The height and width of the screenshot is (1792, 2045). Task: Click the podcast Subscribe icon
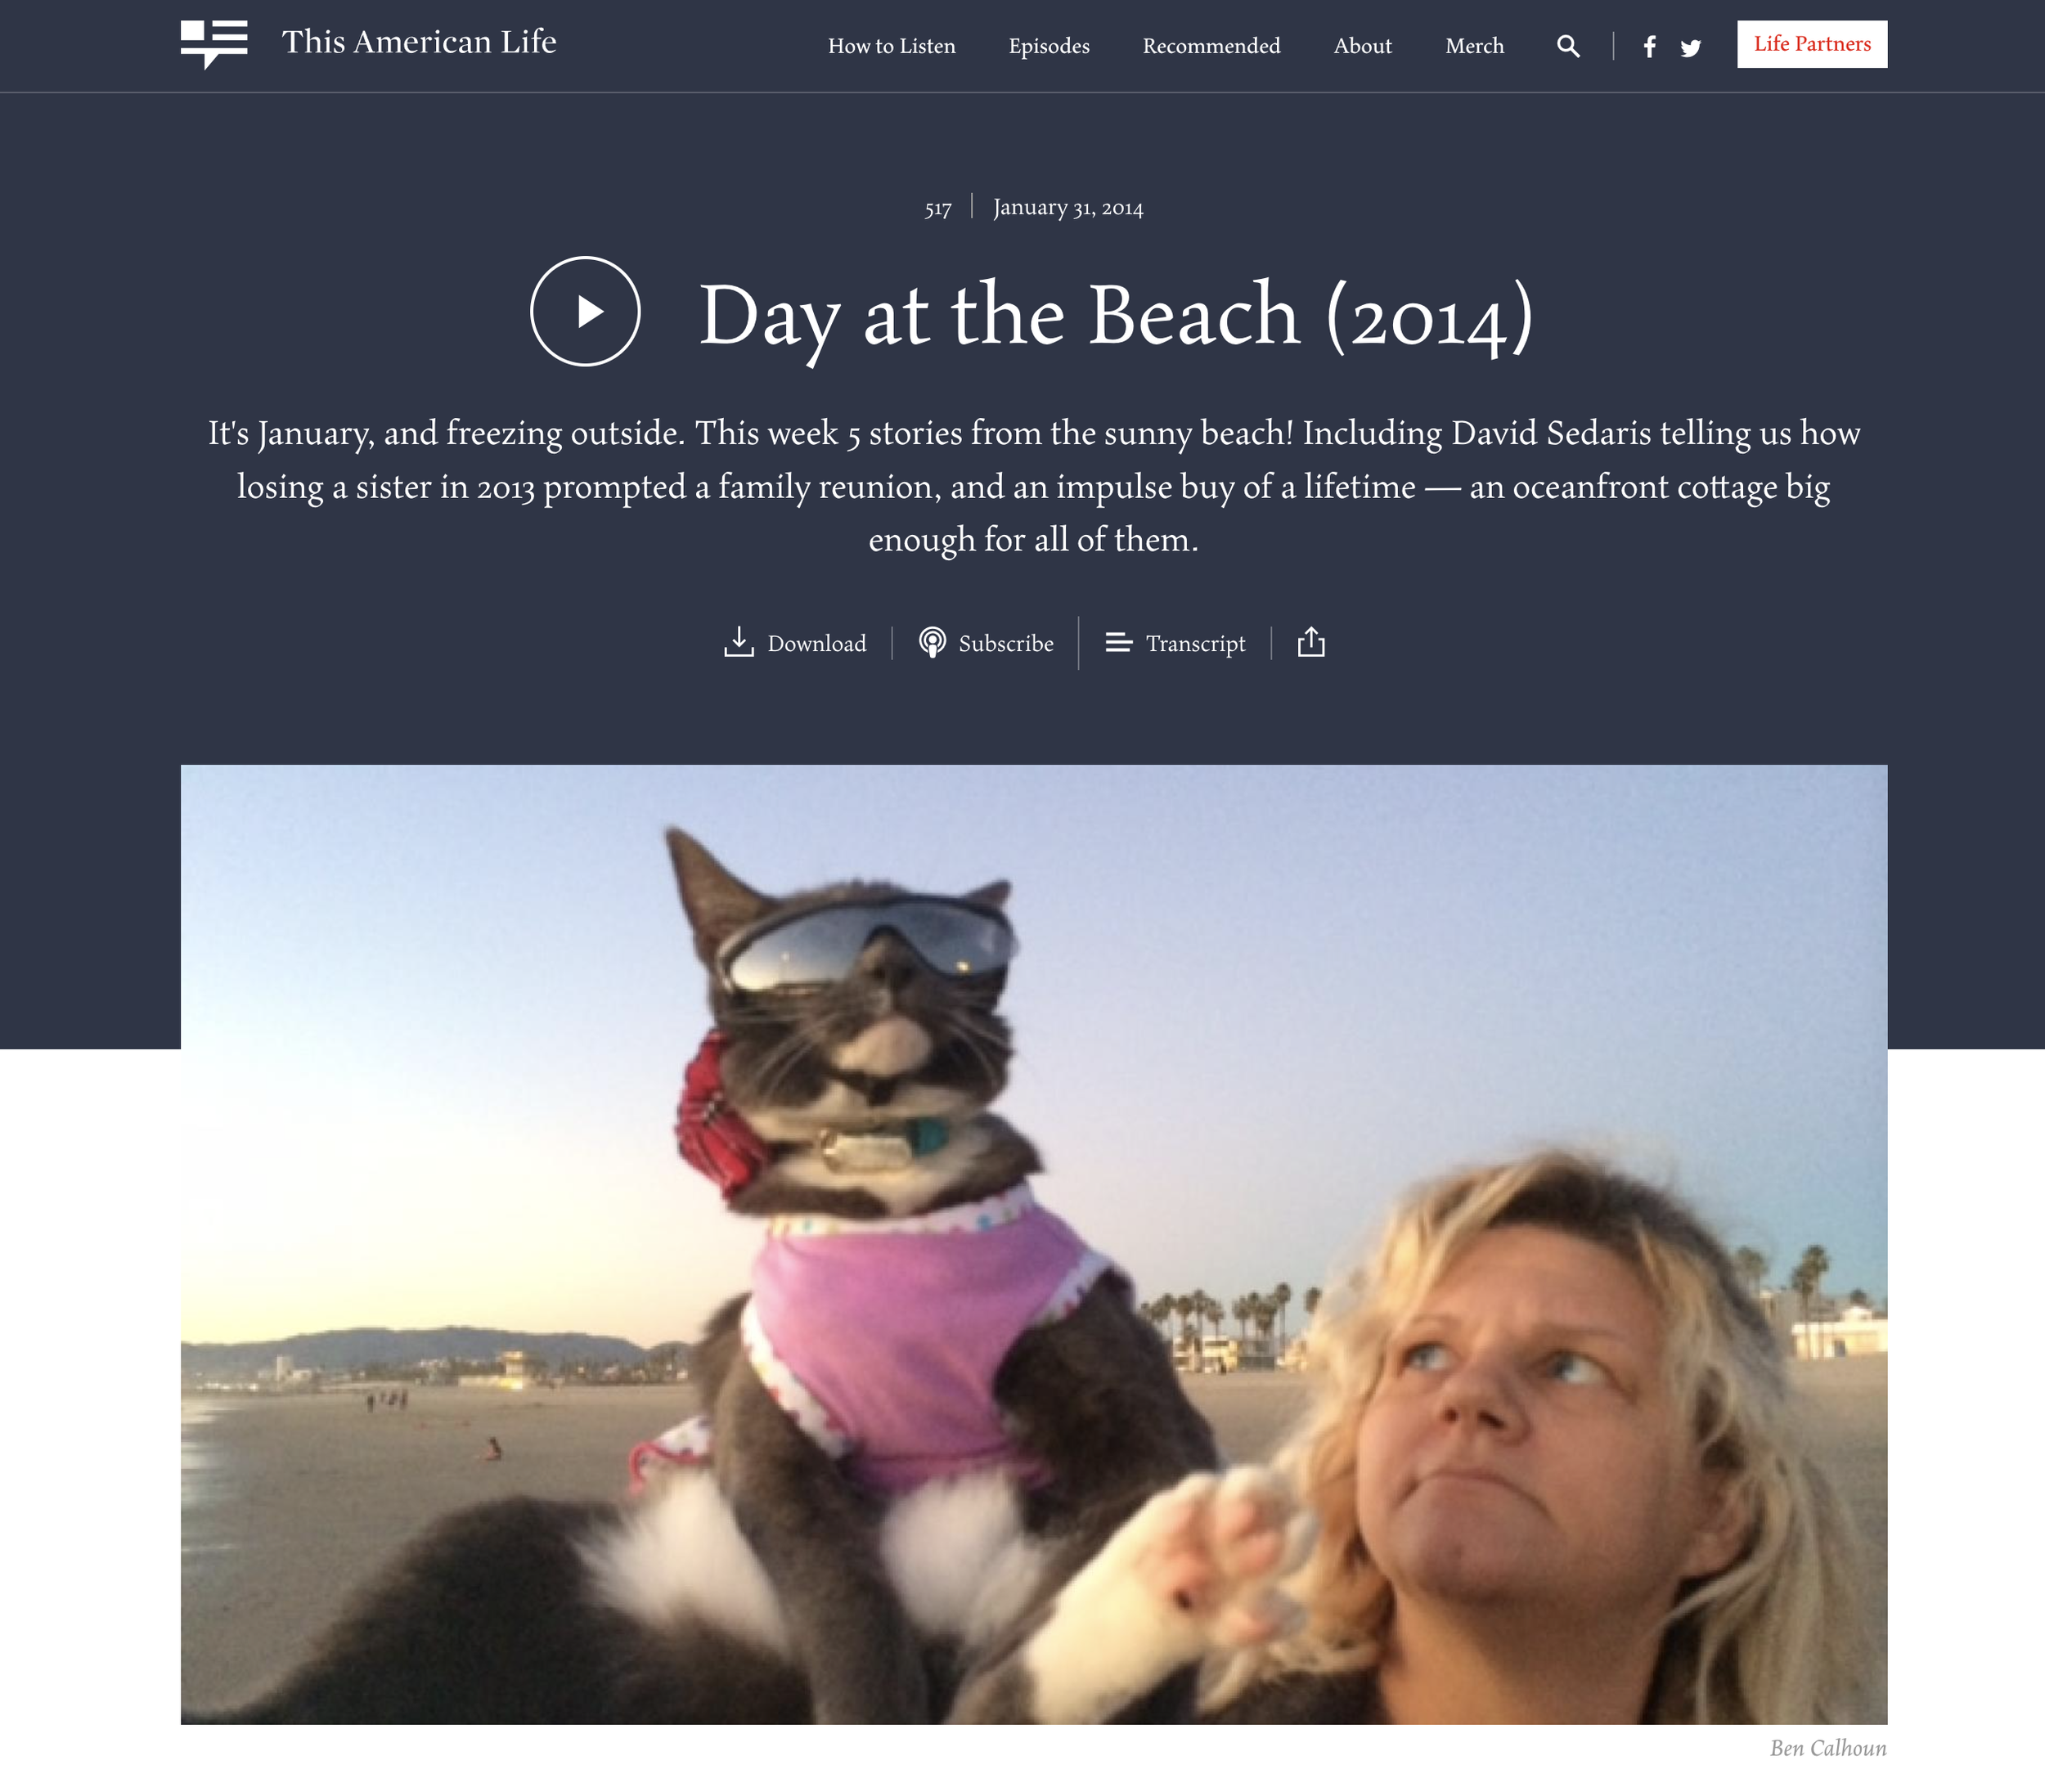pyautogui.click(x=932, y=642)
